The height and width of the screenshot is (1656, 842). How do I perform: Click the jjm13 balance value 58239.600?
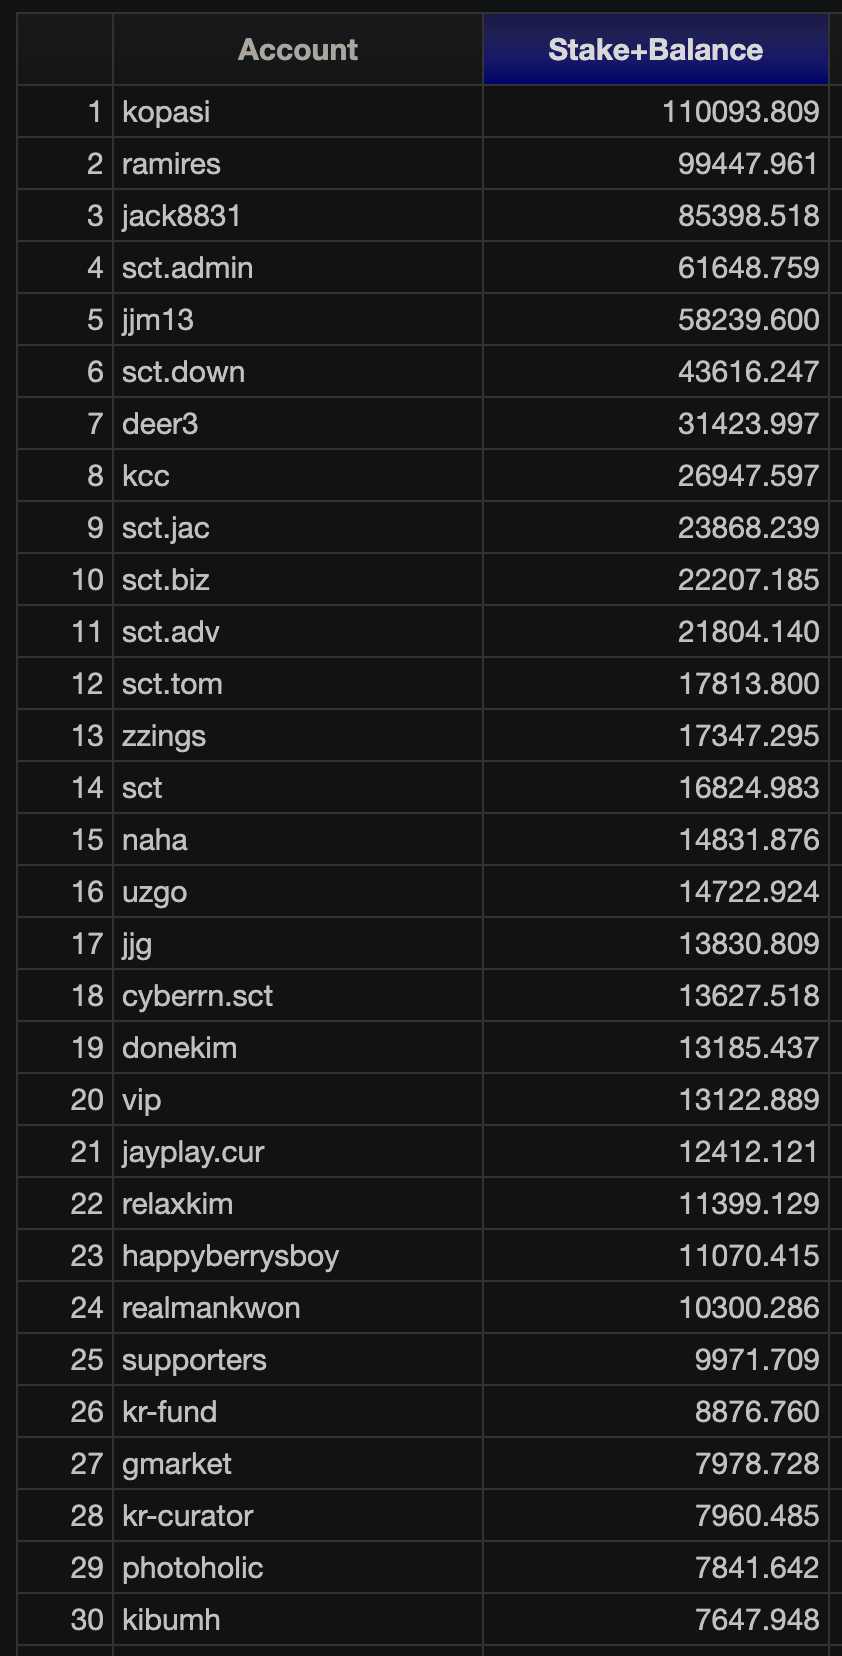point(748,320)
